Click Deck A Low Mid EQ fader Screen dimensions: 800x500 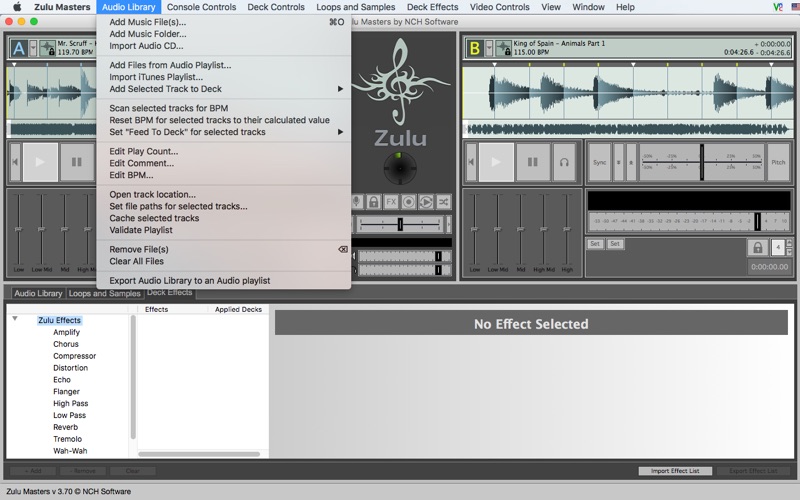[x=41, y=229]
